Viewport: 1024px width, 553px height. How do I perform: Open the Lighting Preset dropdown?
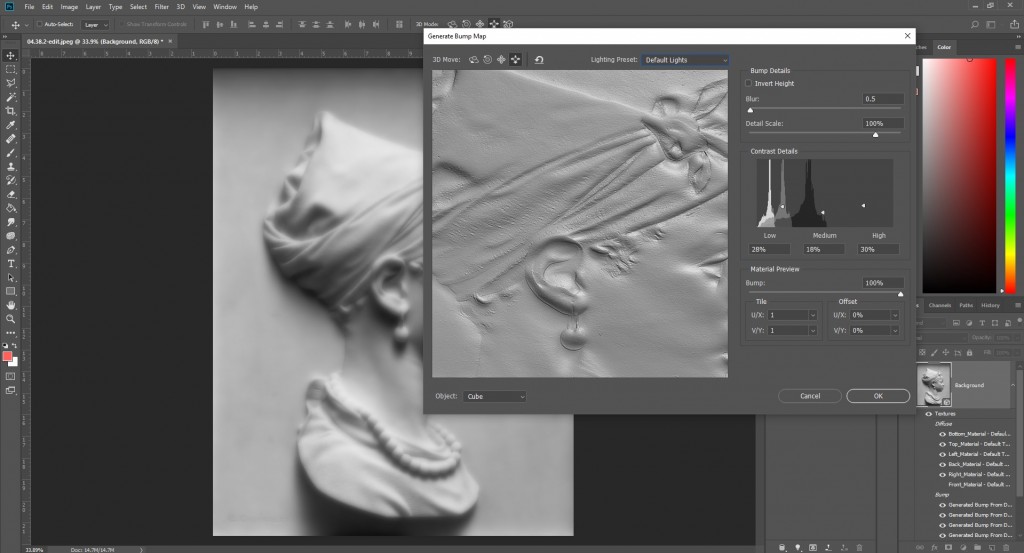click(x=685, y=59)
